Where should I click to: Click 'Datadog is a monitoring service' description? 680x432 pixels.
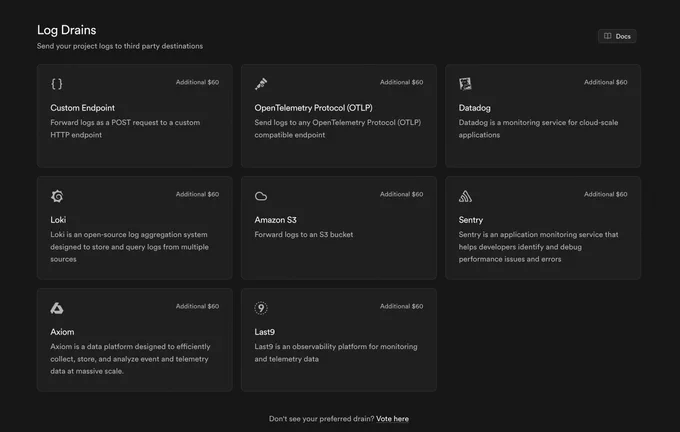click(x=539, y=128)
